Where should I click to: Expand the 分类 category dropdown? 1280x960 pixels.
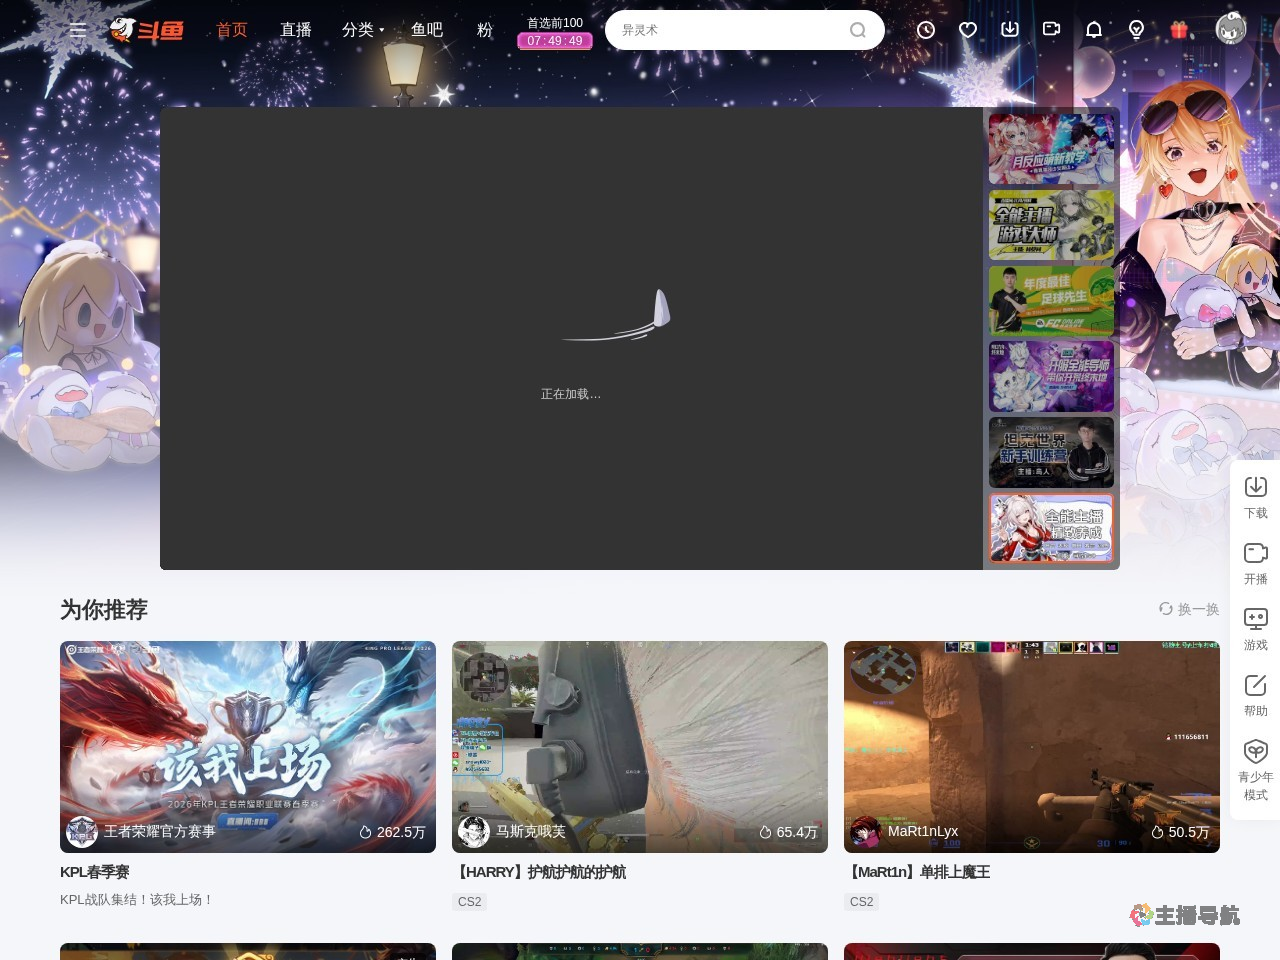[362, 30]
